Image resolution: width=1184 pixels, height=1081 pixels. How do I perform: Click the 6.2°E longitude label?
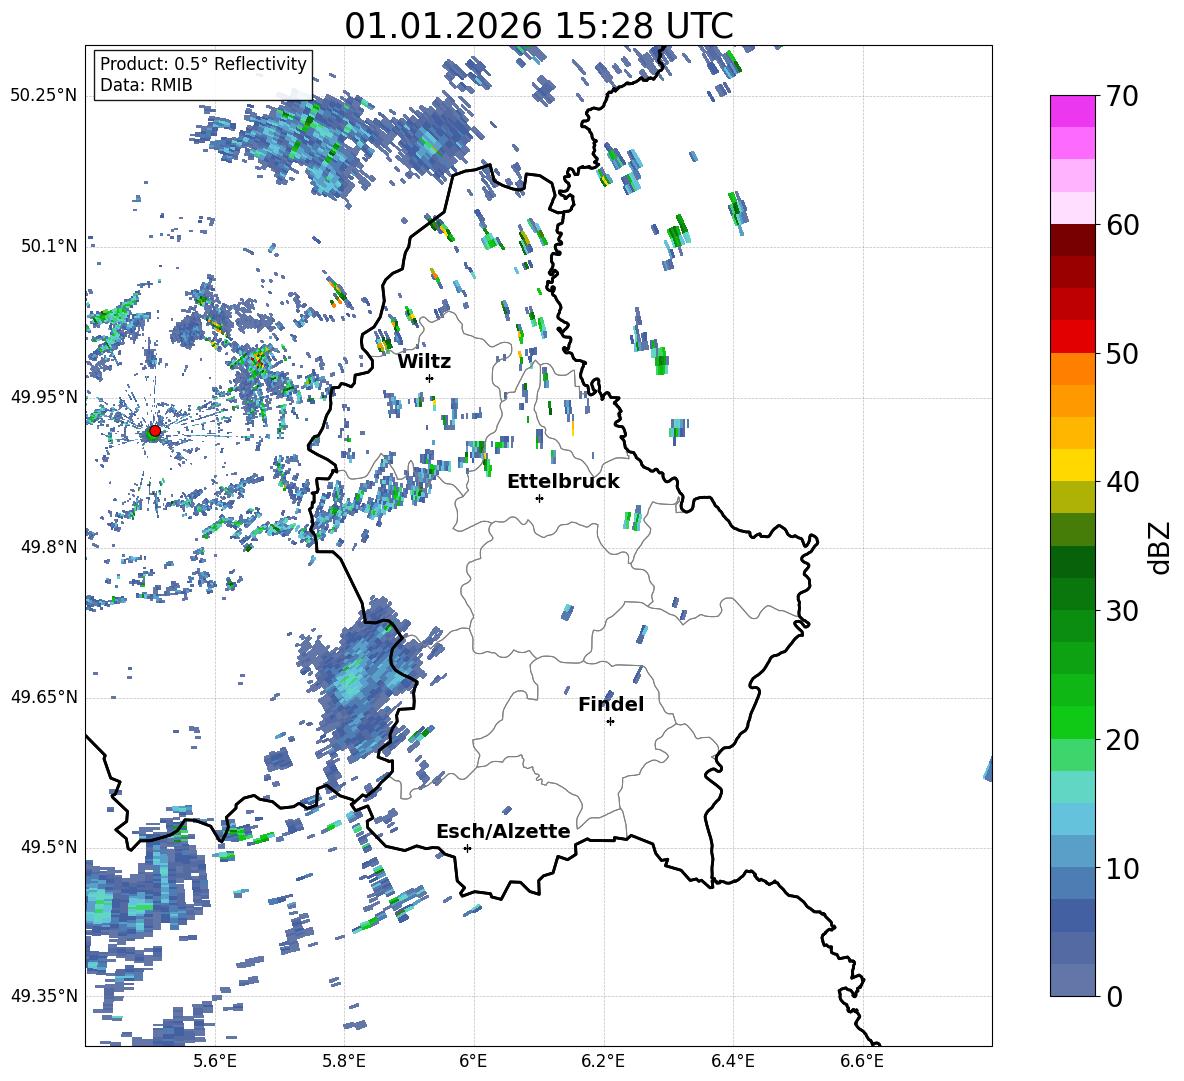(x=603, y=1061)
